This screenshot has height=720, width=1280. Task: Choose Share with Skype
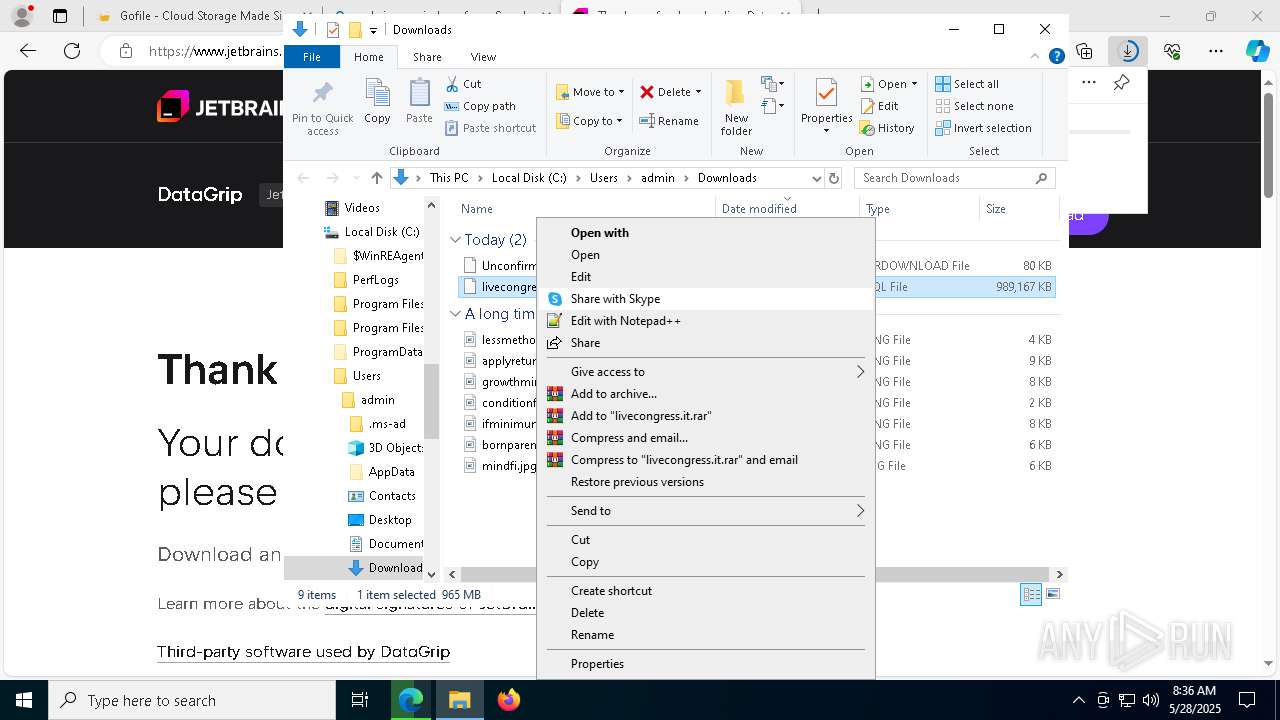(706, 299)
